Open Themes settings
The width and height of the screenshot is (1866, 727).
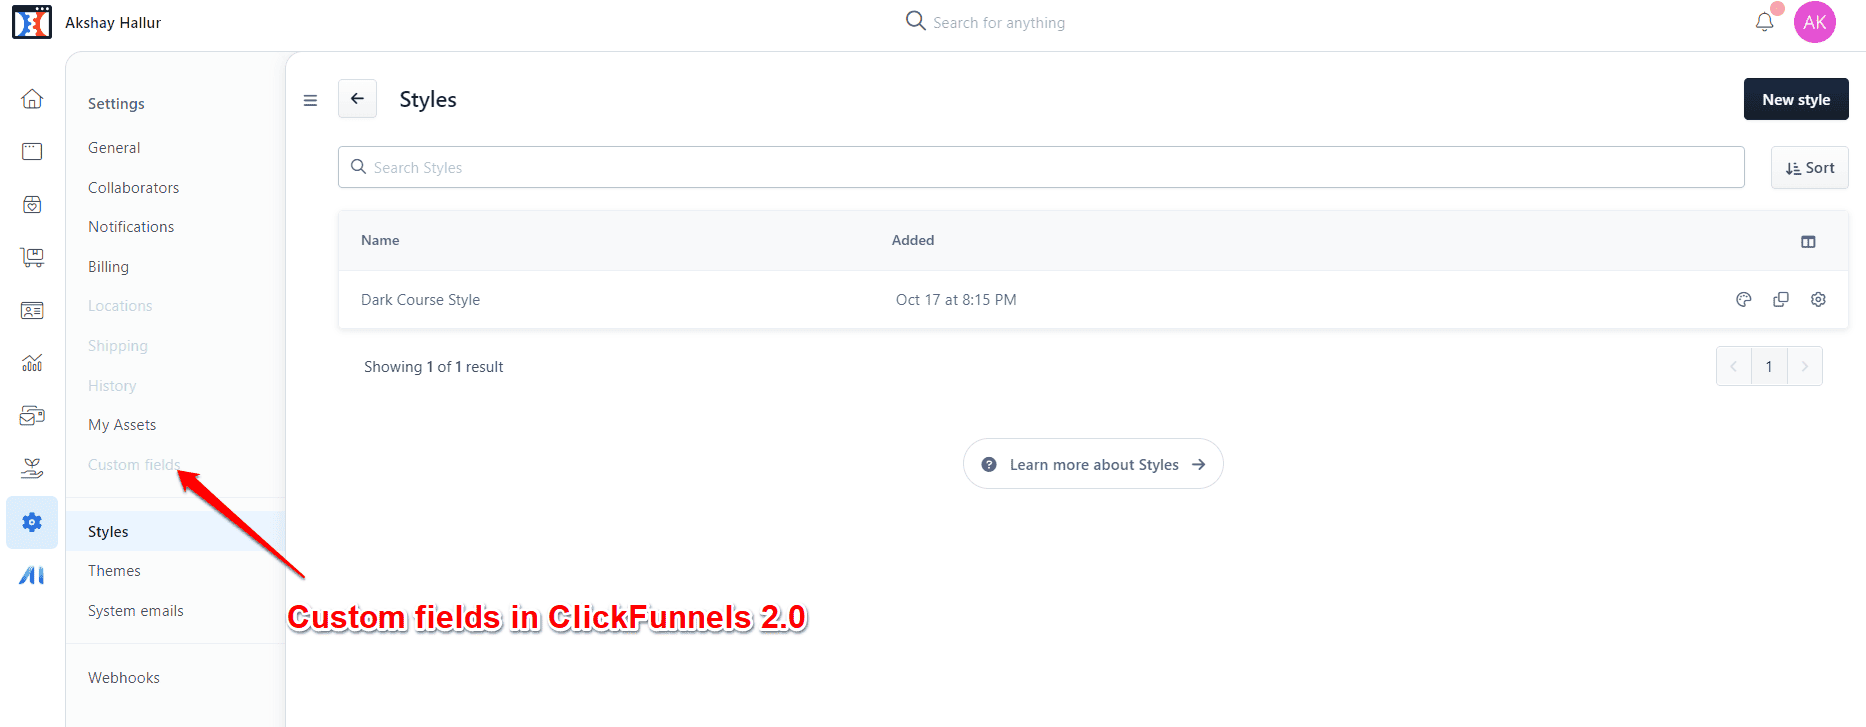[114, 571]
